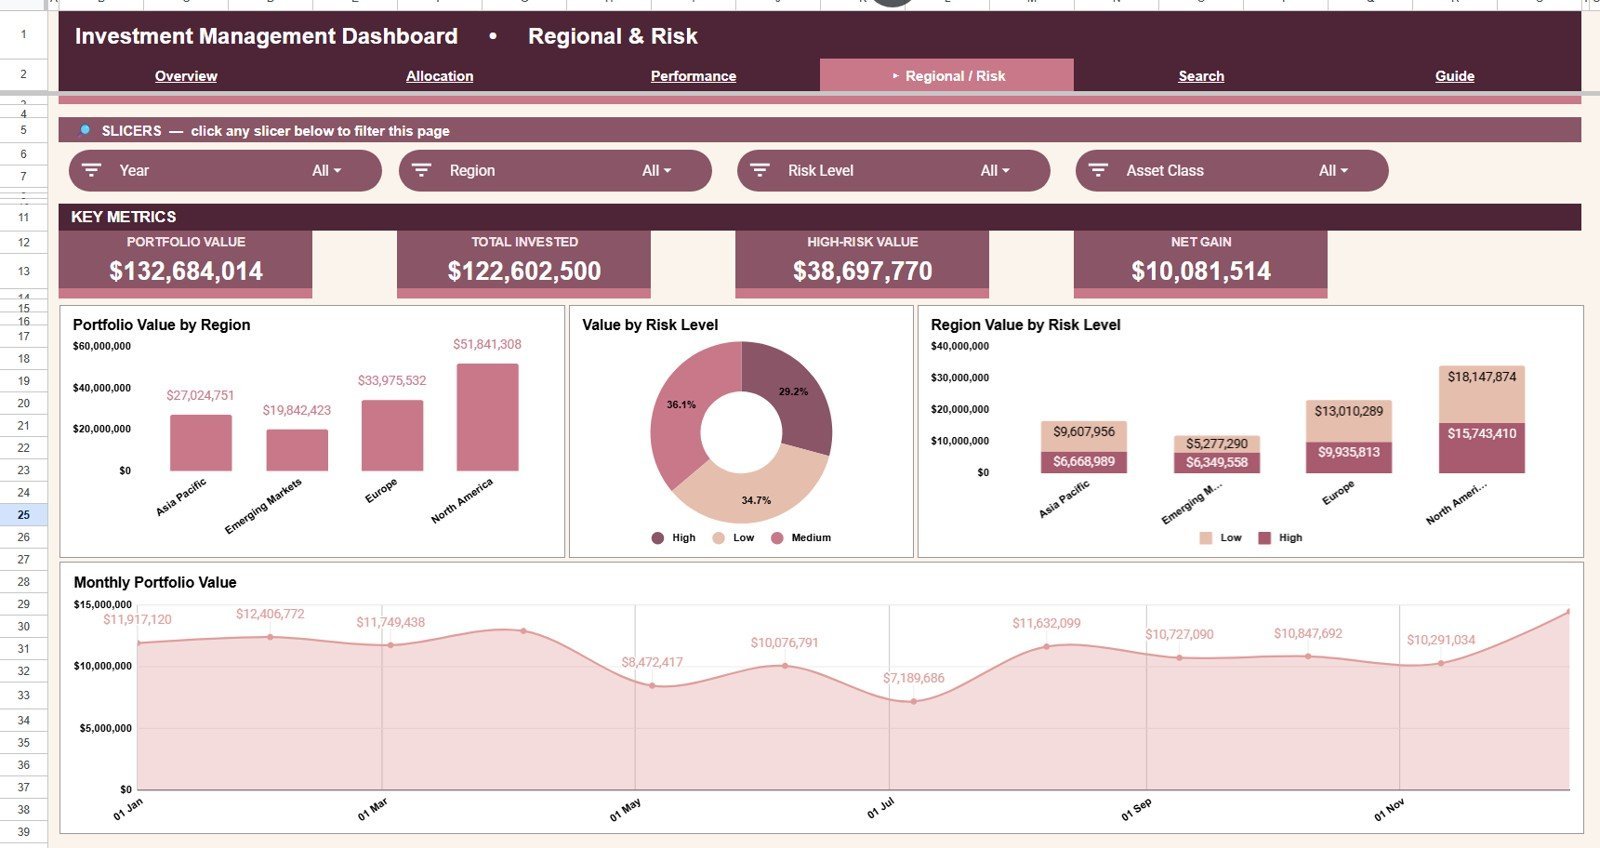Click the $12,406,772 data point on monthly chart
Viewport: 1600px width, 848px height.
(270, 637)
